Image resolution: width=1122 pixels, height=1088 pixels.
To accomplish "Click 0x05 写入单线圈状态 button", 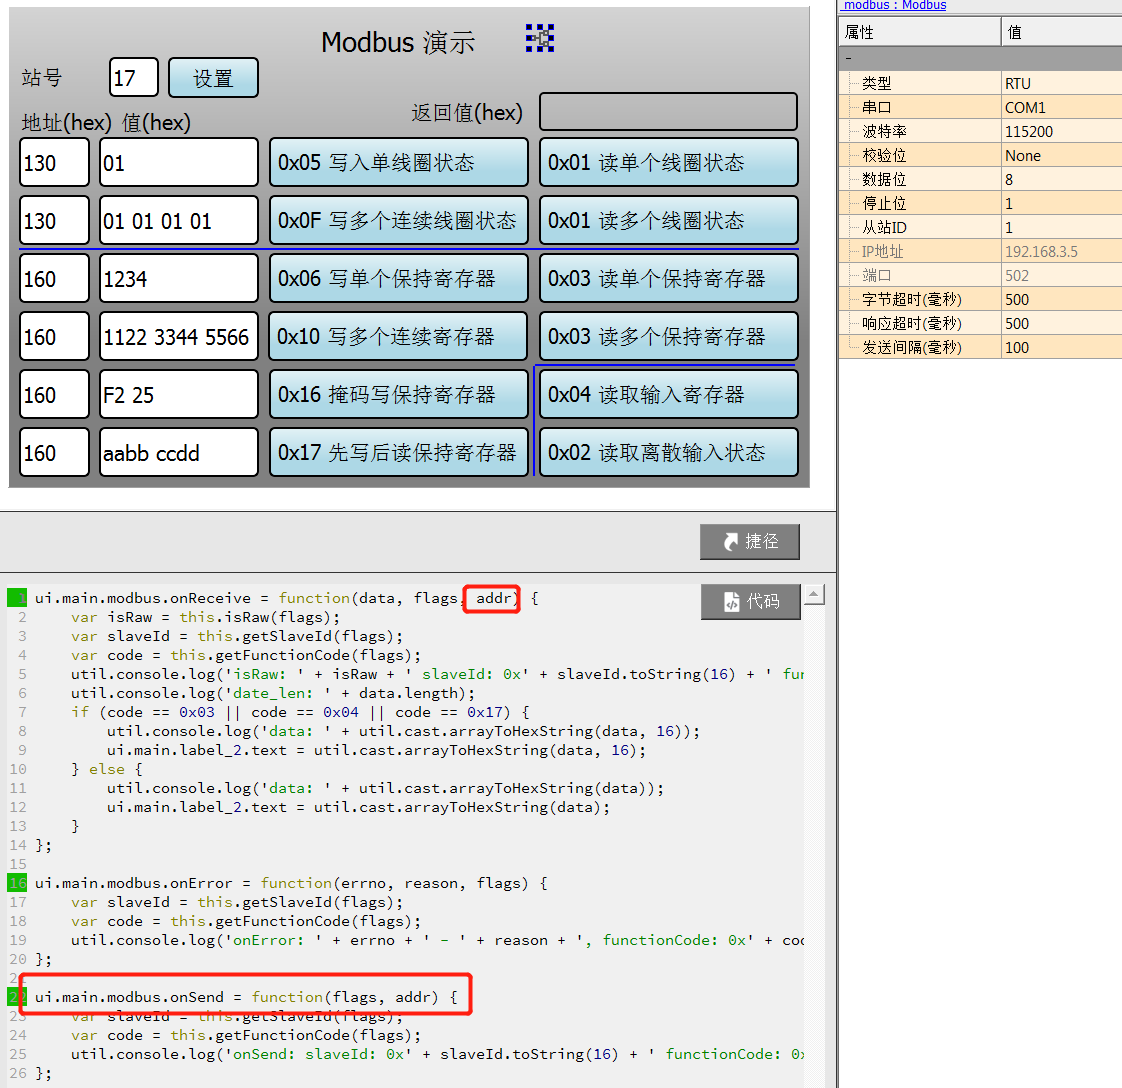I will 399,162.
